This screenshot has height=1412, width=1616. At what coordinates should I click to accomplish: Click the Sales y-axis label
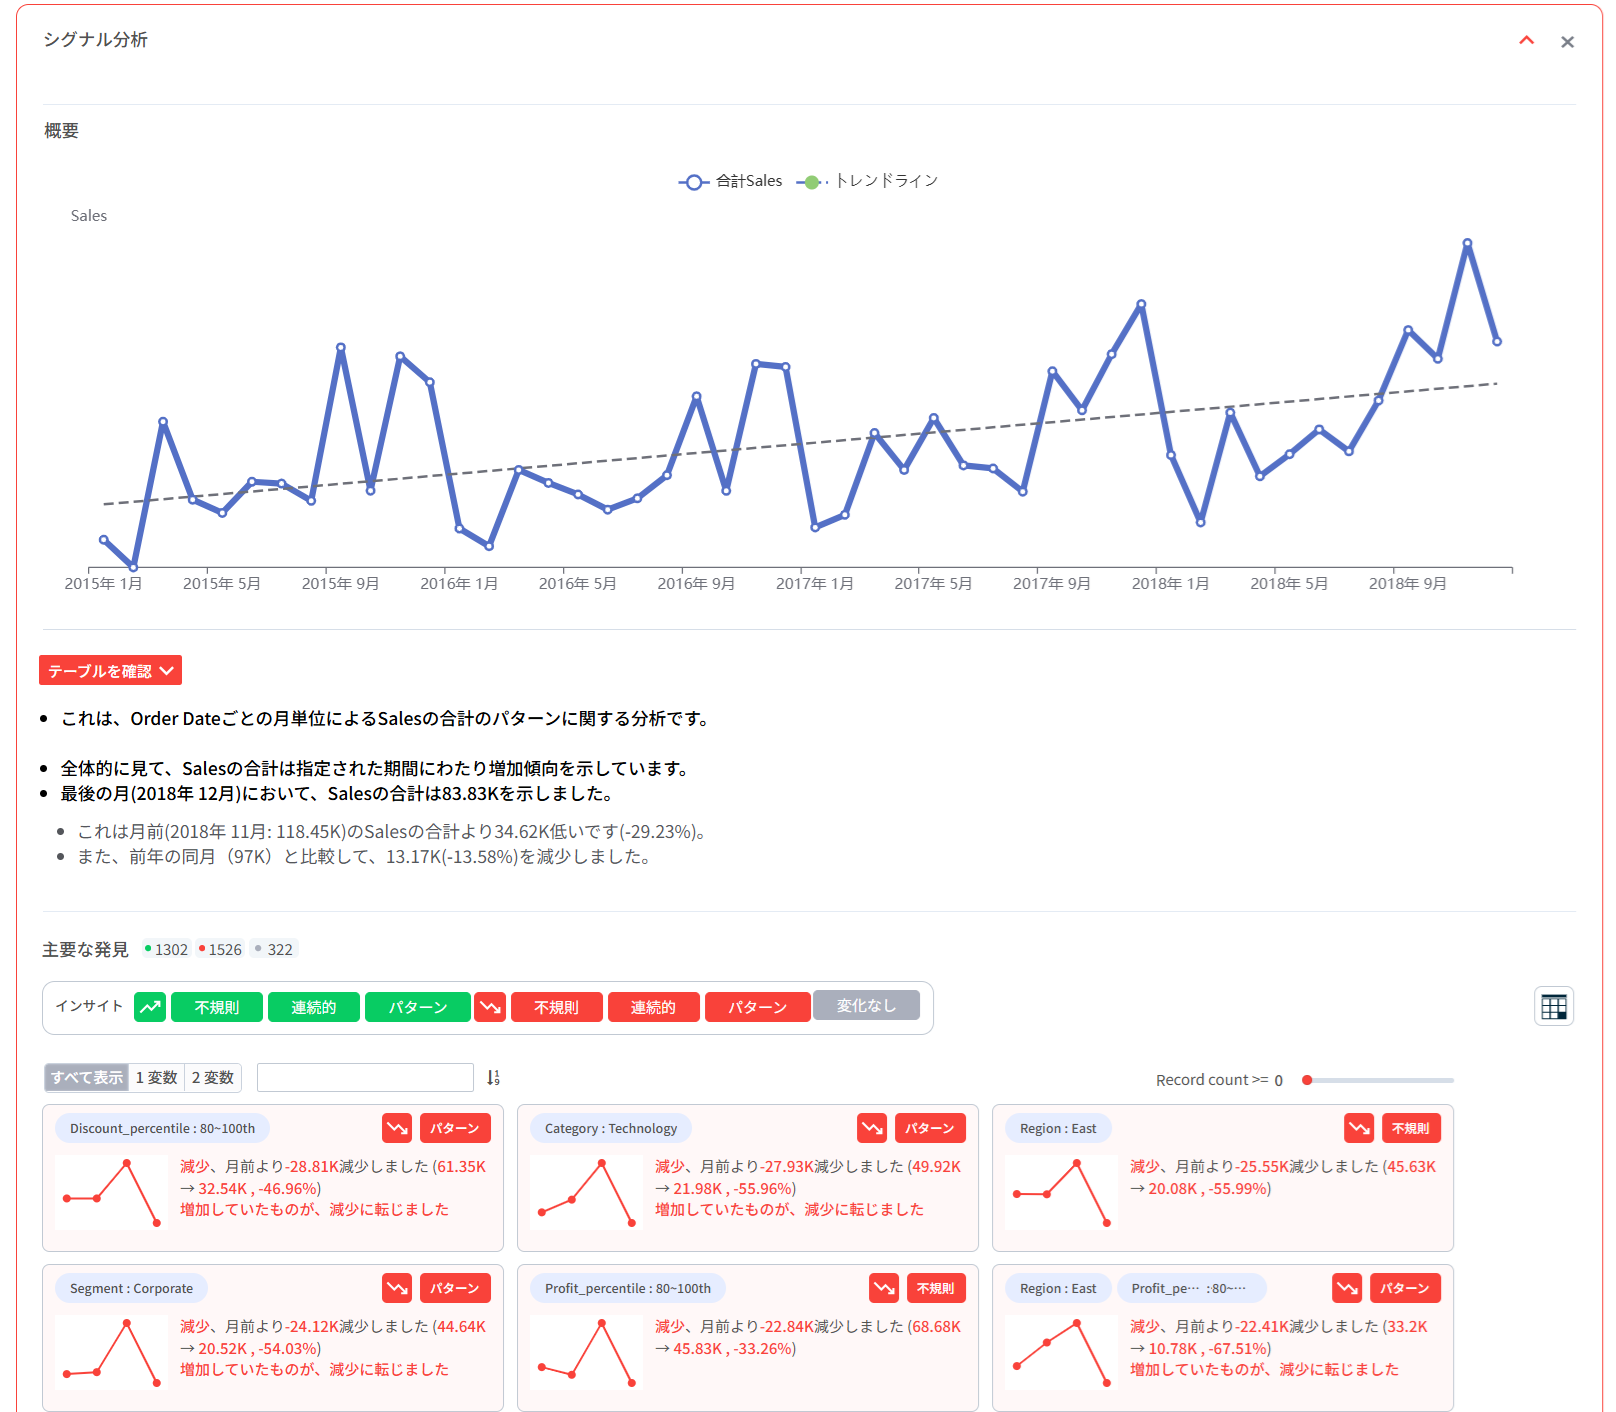[89, 215]
